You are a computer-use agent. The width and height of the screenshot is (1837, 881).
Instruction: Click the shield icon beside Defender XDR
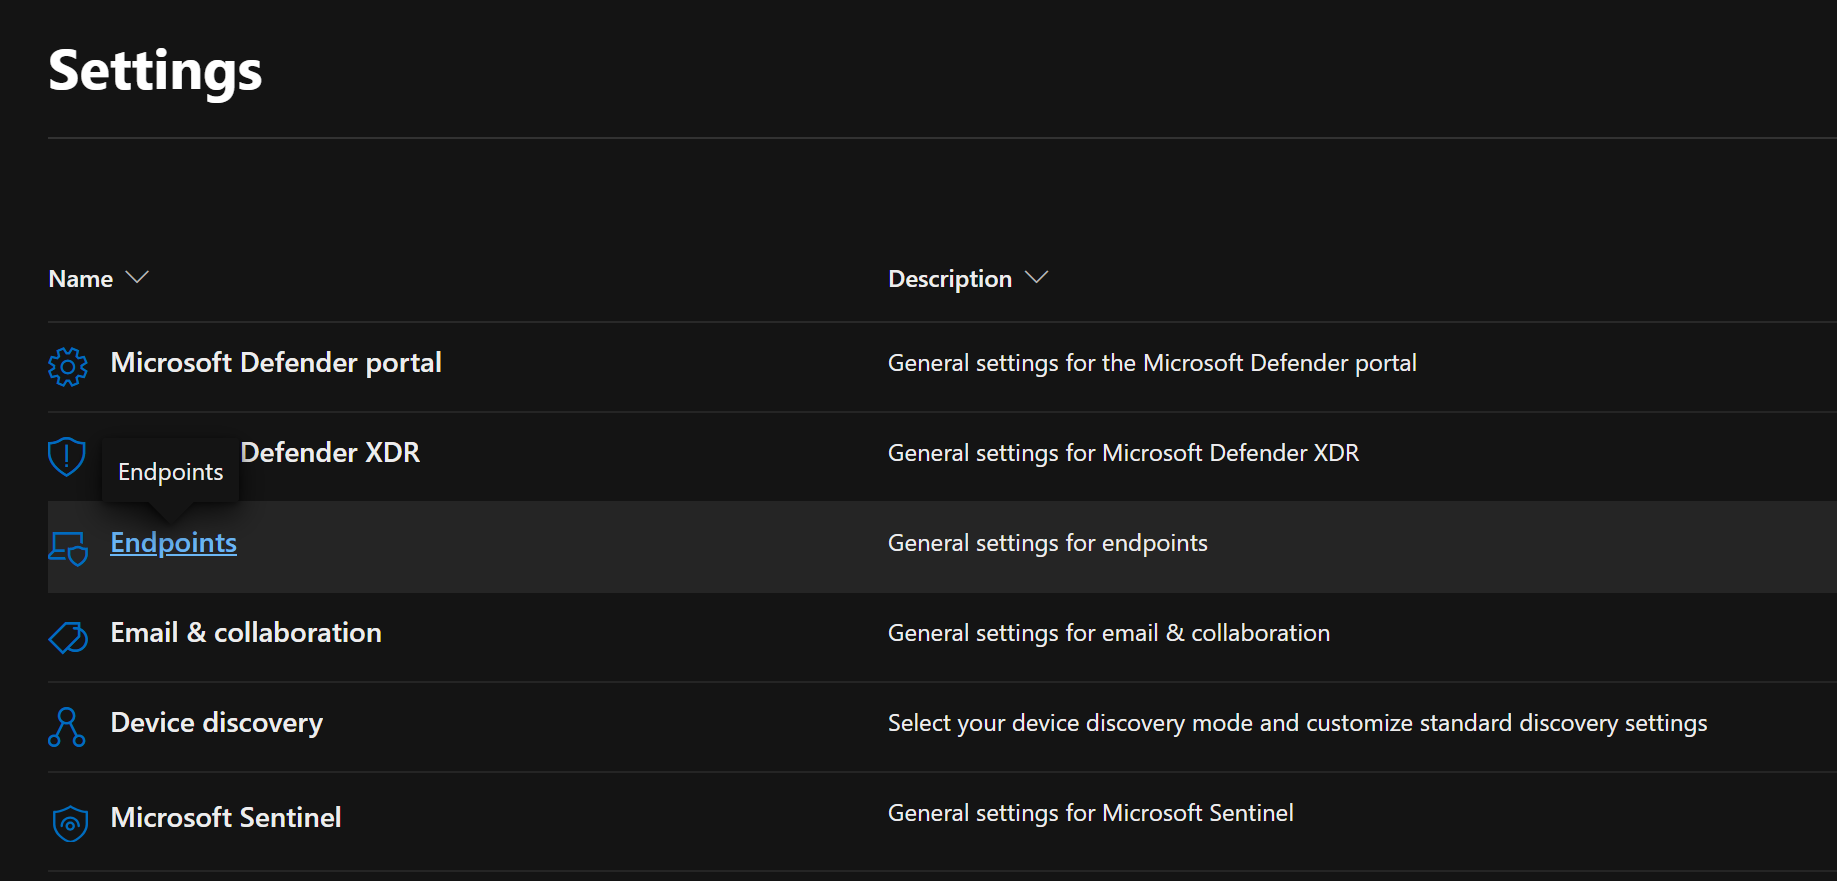[67, 456]
